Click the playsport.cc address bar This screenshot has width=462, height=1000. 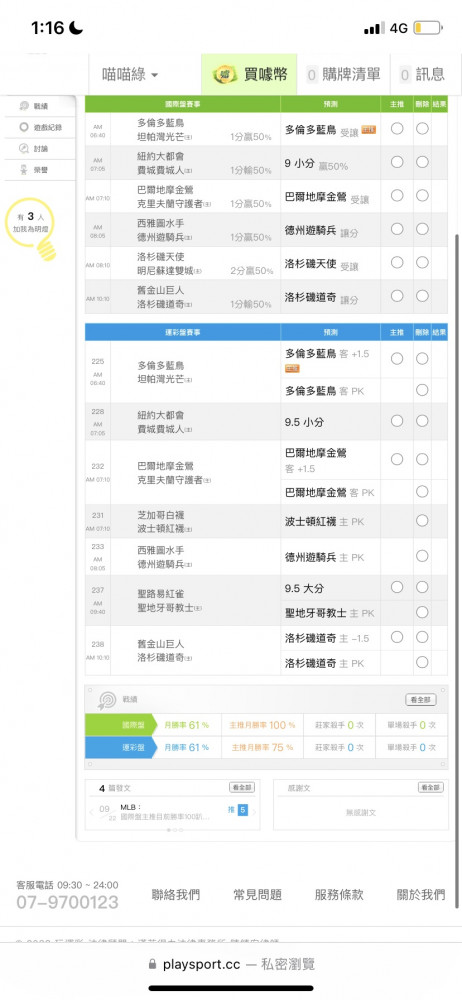[x=231, y=964]
